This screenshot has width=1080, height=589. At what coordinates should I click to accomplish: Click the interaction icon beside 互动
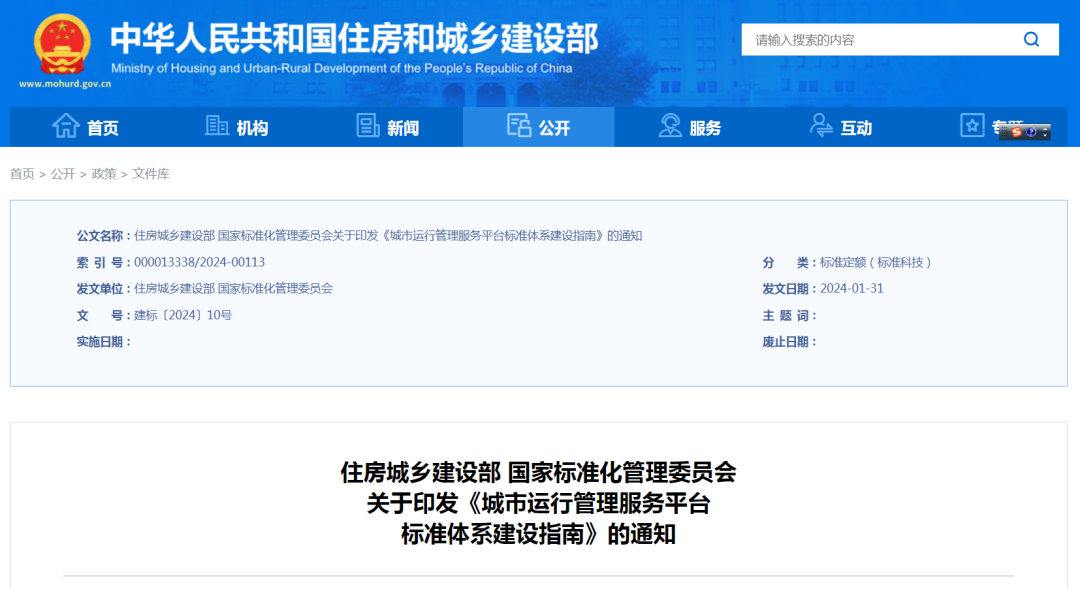(x=821, y=126)
